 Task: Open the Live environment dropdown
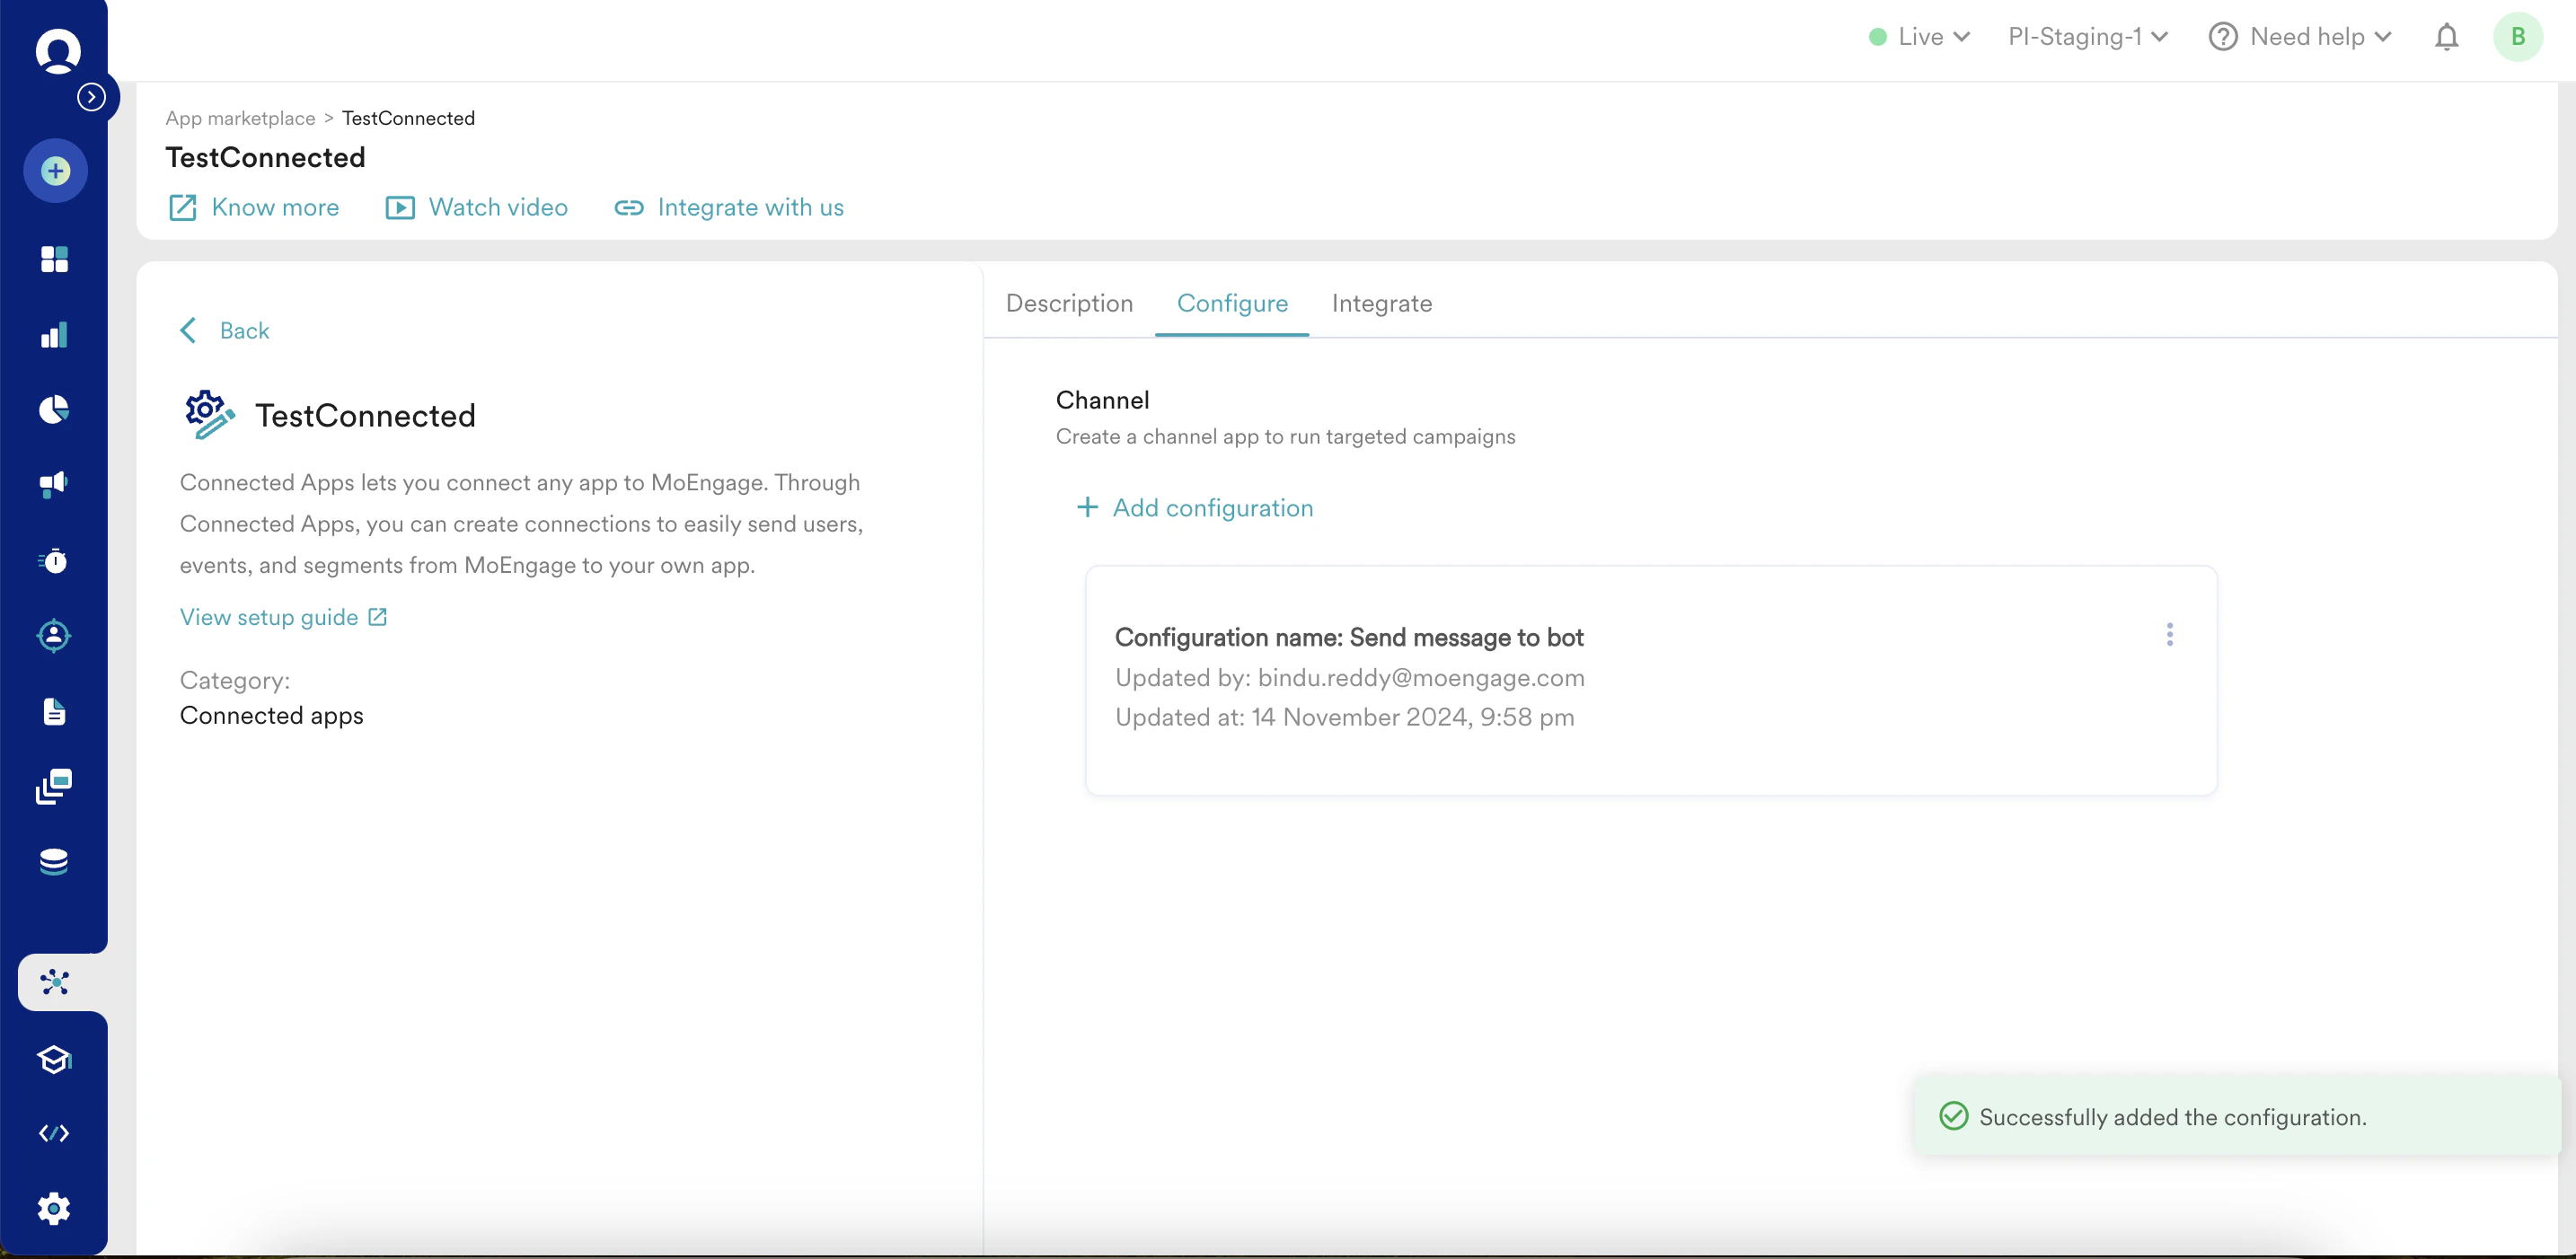point(1919,37)
